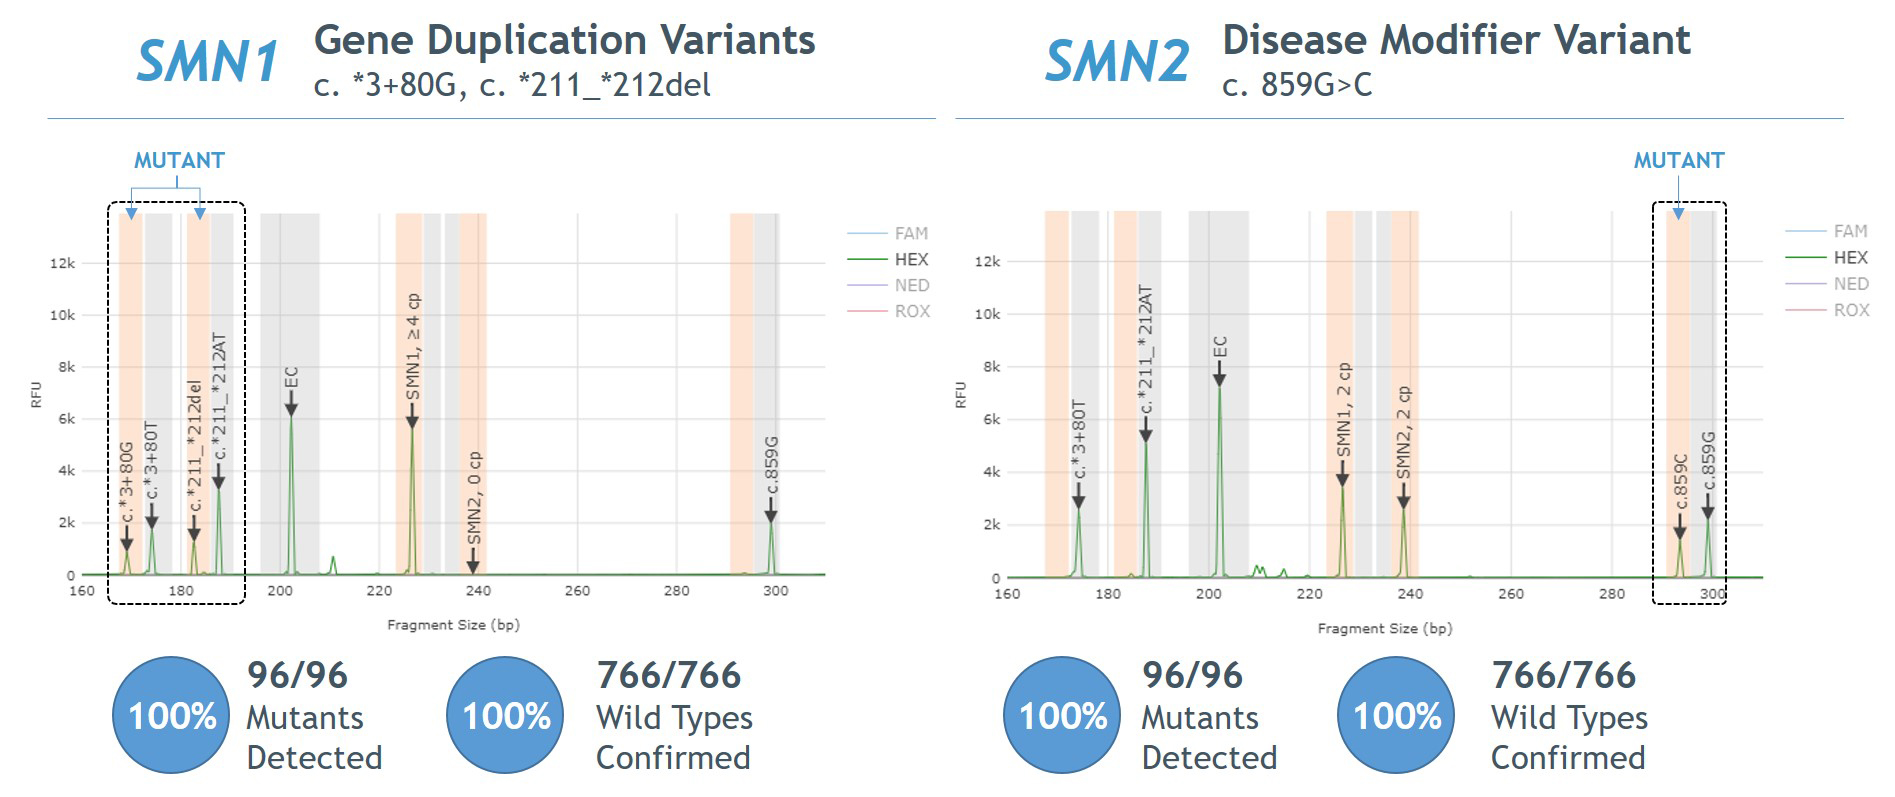Click the 'SMN1, 2 cp' peak arrow marker

click(1342, 476)
